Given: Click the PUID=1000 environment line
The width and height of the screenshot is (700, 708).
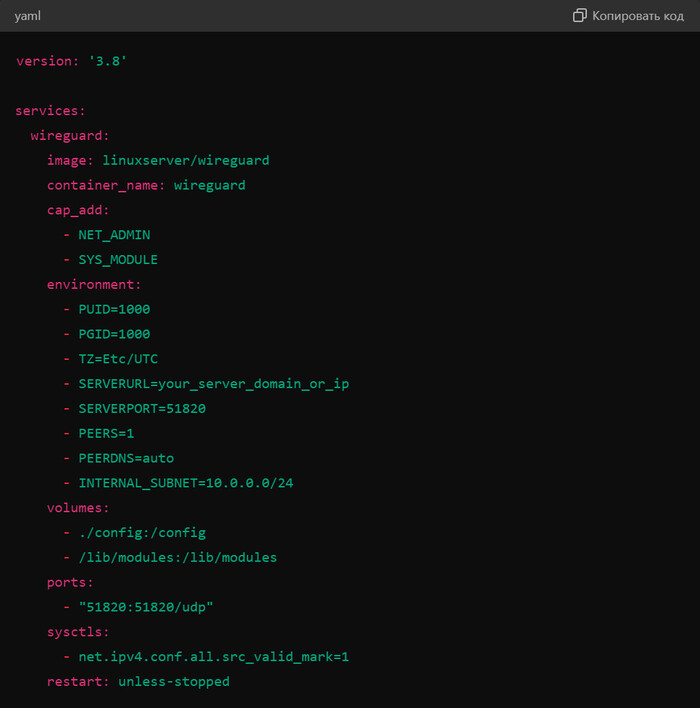Looking at the screenshot, I should point(114,309).
